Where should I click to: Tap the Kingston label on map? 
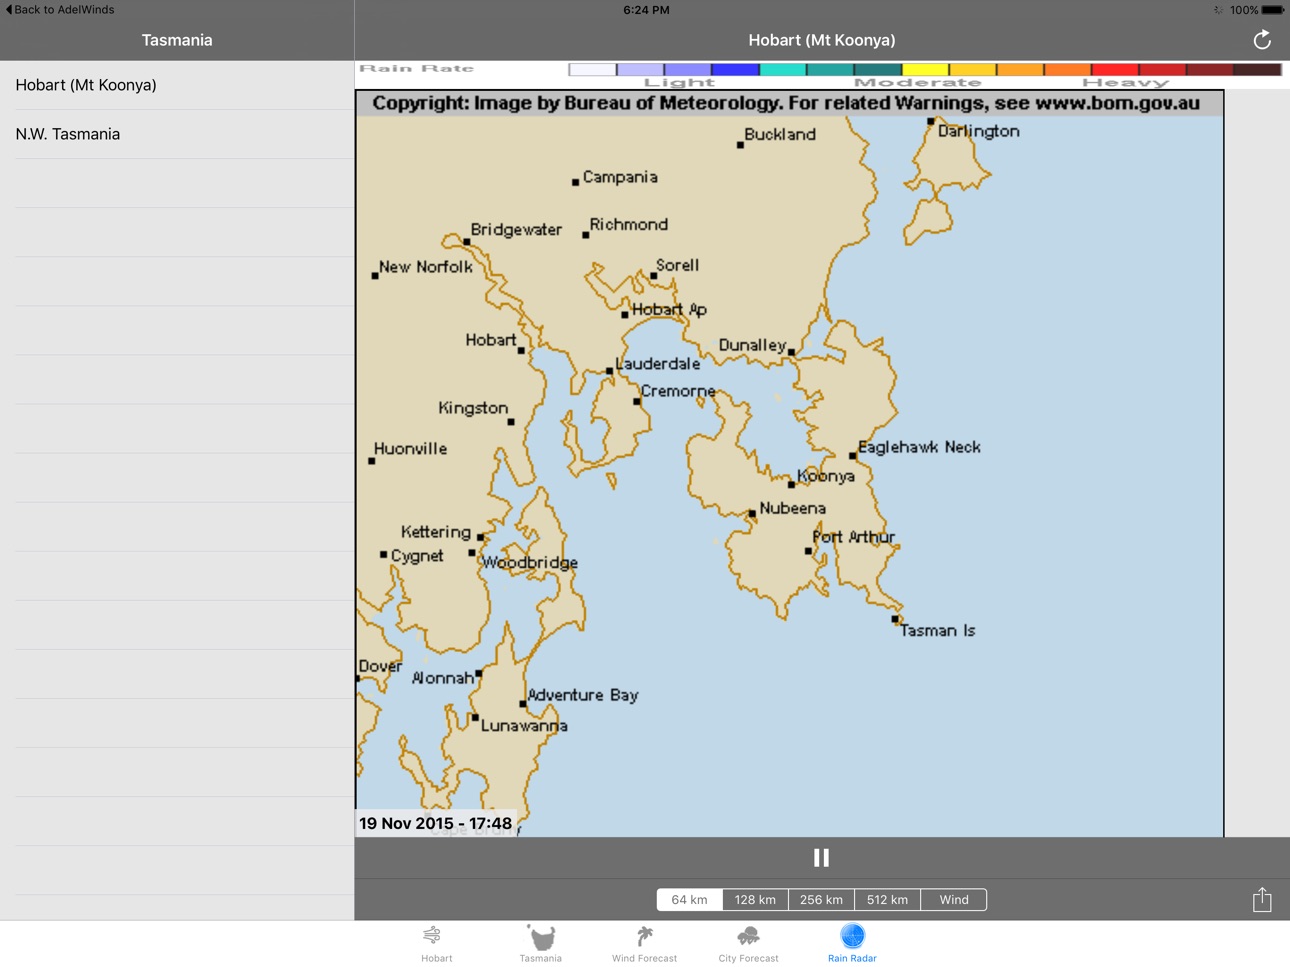[473, 408]
